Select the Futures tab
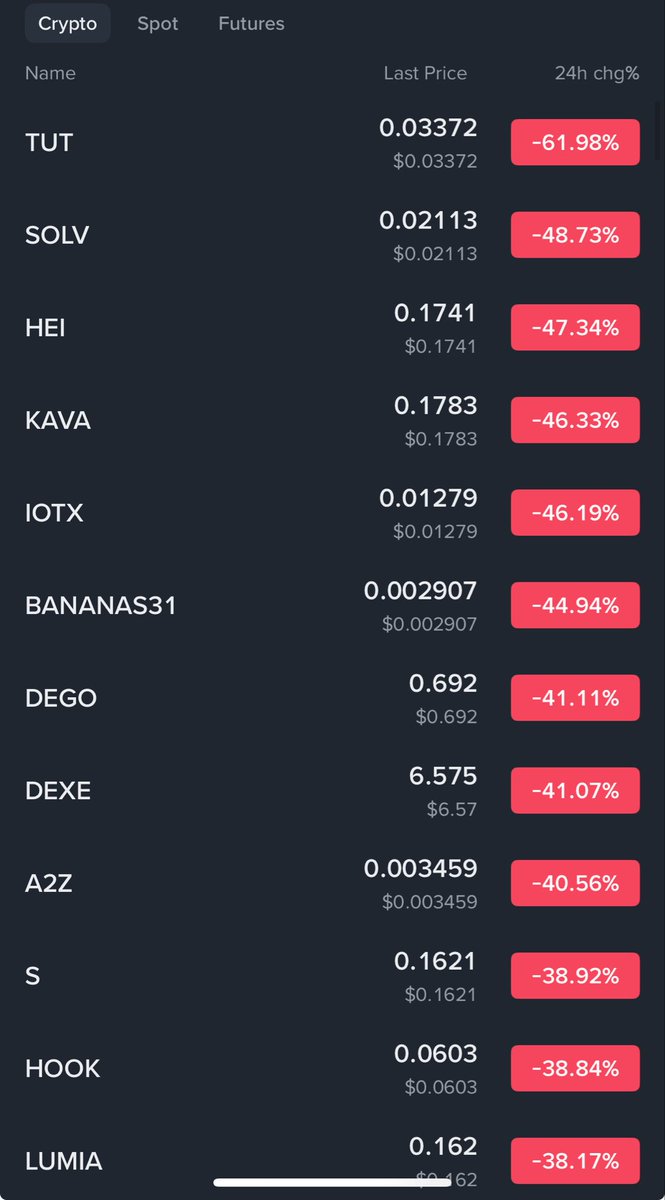 251,23
